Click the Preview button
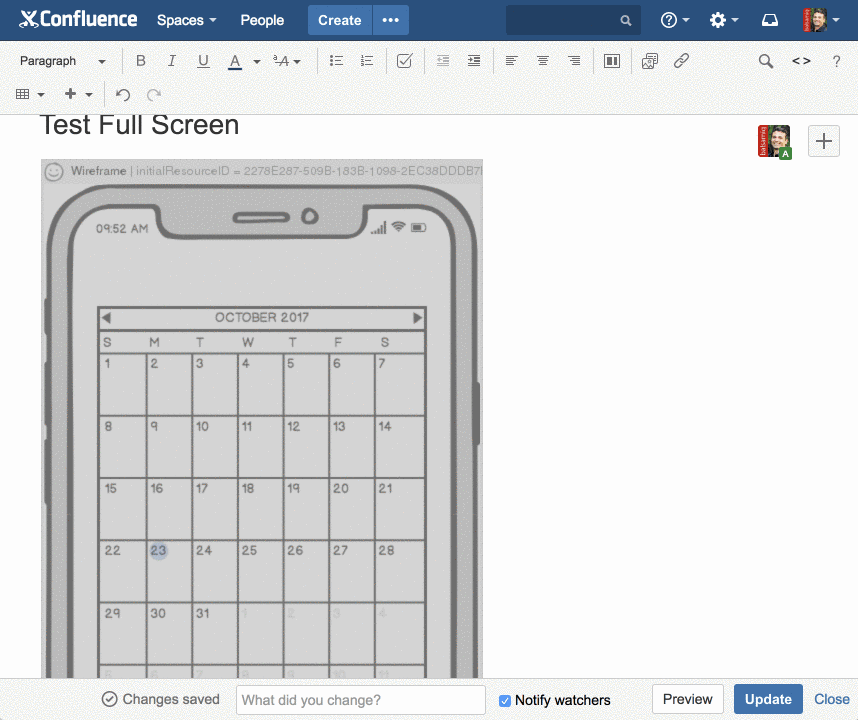Image resolution: width=858 pixels, height=720 pixels. point(687,699)
